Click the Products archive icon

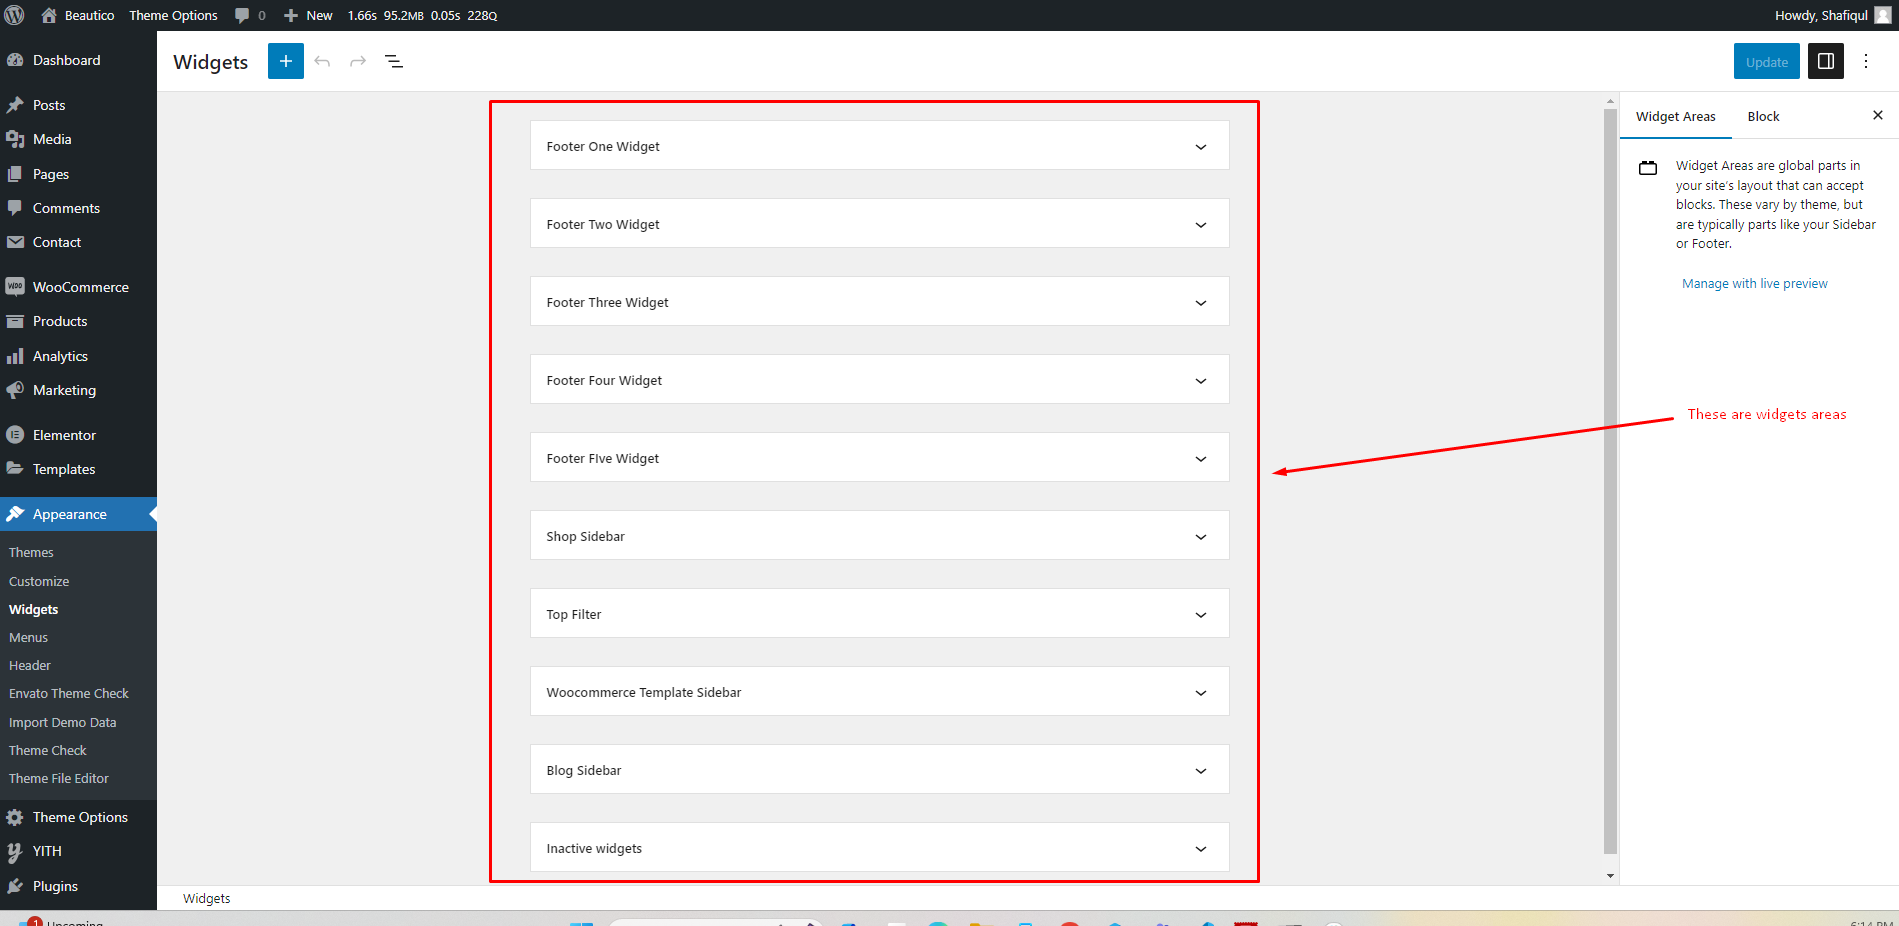(x=15, y=321)
